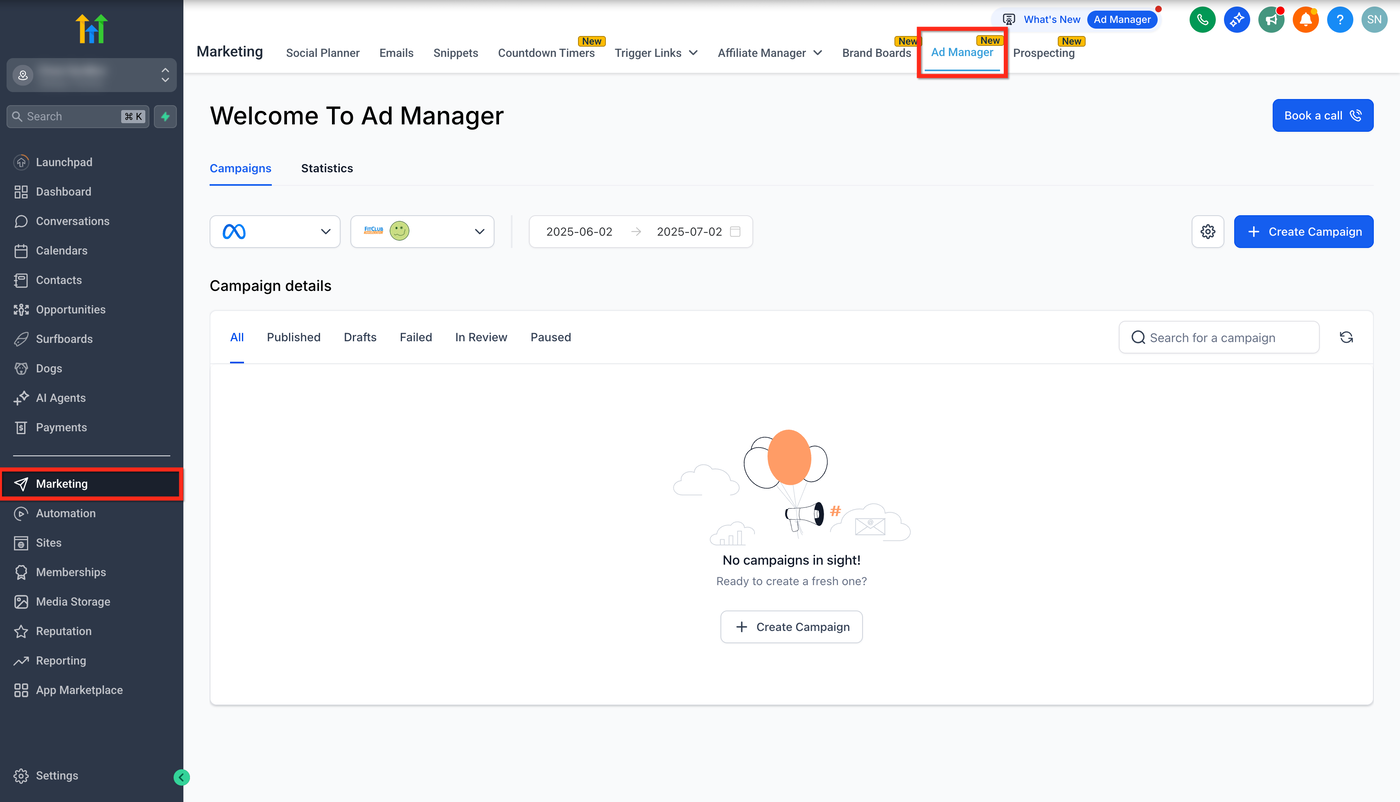Expand the ad account selector dropdown
The image size is (1400, 802).
pyautogui.click(x=422, y=232)
